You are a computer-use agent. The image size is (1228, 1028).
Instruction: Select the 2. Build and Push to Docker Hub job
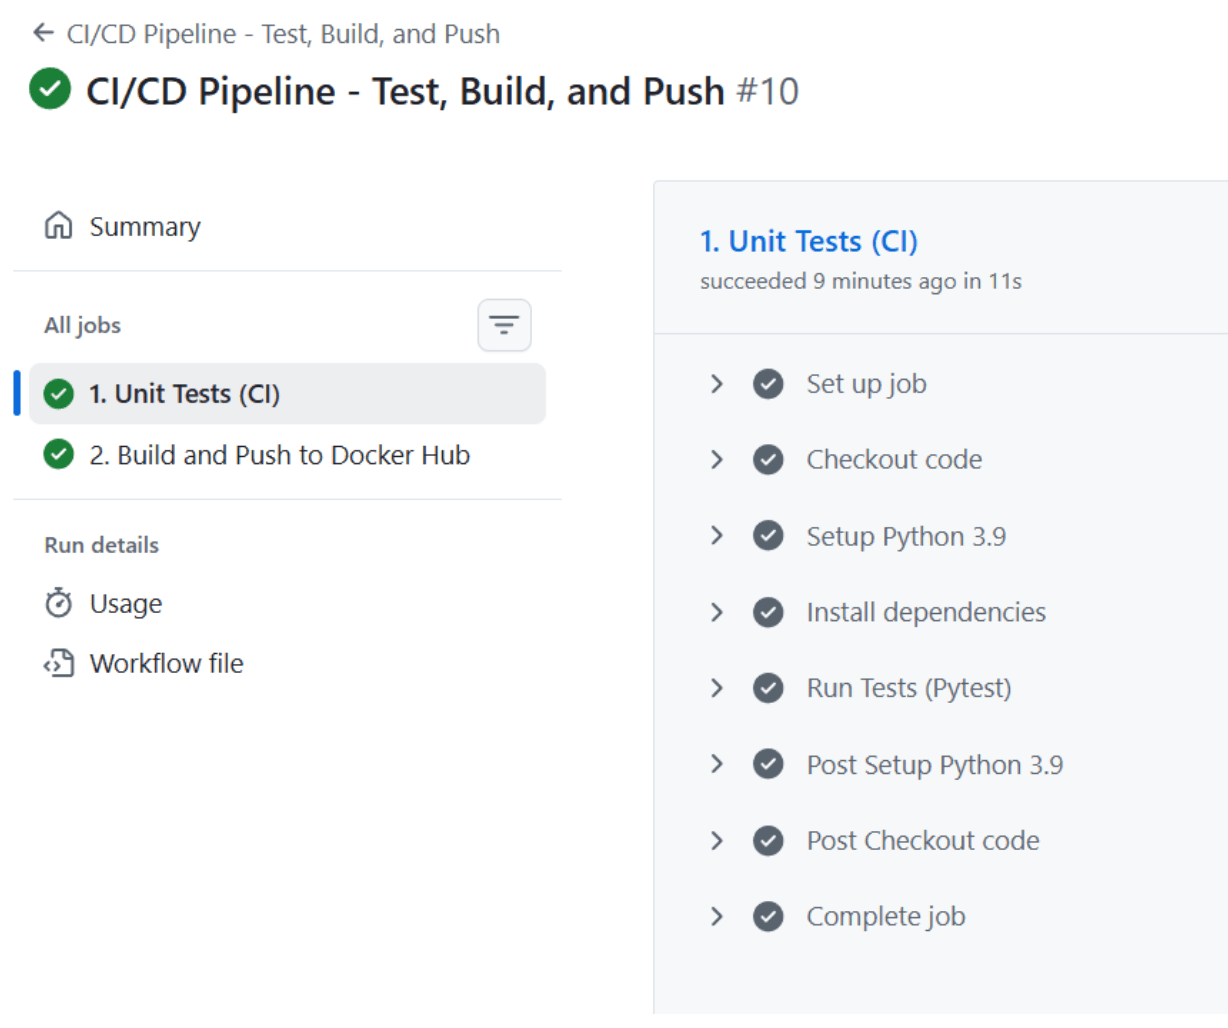click(279, 455)
